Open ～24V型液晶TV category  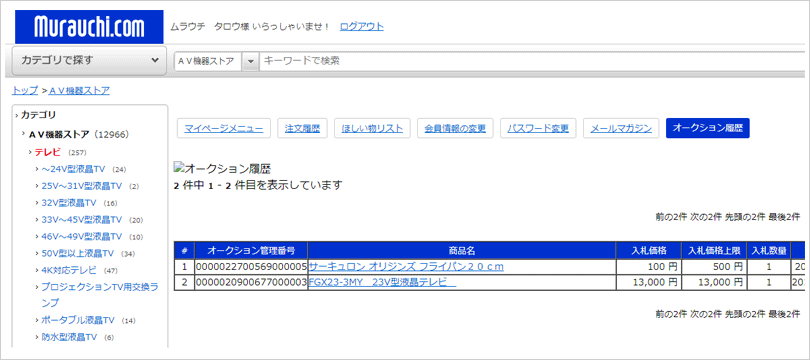(73, 169)
